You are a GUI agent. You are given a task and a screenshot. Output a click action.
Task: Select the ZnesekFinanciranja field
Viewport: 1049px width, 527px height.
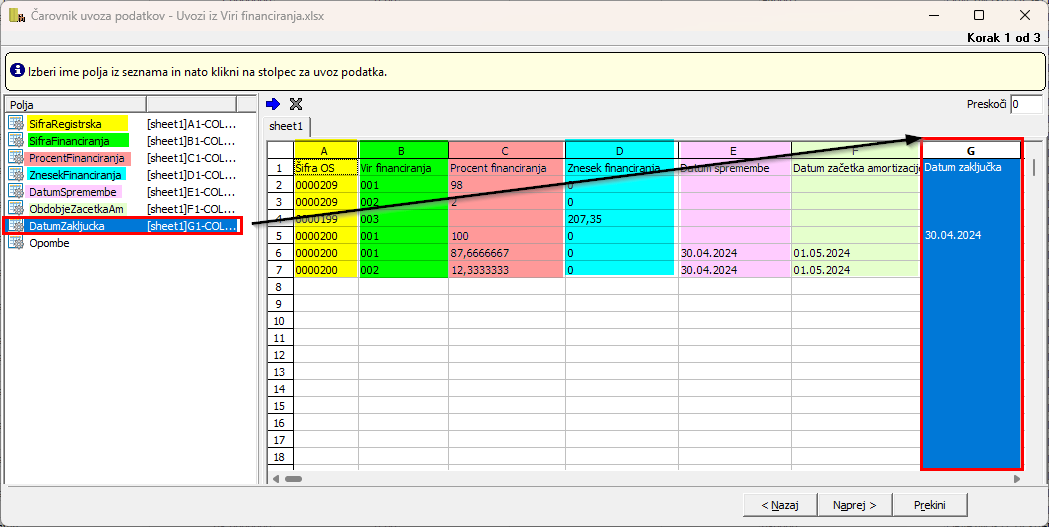(x=76, y=175)
